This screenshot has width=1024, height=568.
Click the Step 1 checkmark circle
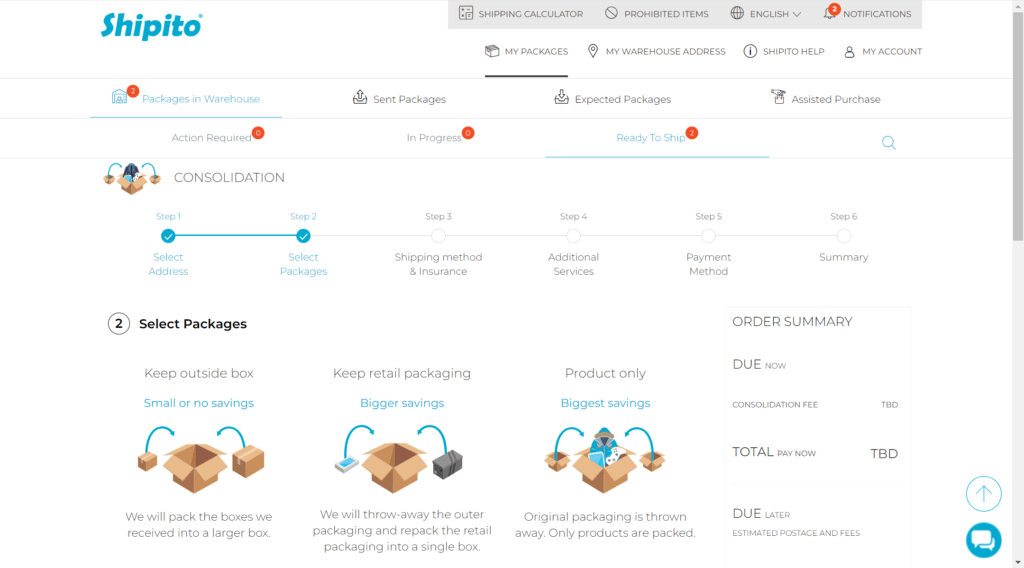click(168, 236)
